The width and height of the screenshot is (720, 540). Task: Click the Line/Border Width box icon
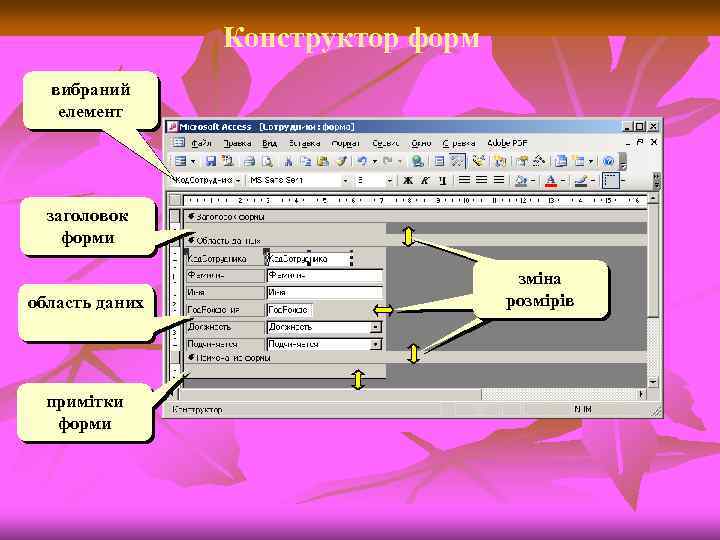(x=610, y=180)
